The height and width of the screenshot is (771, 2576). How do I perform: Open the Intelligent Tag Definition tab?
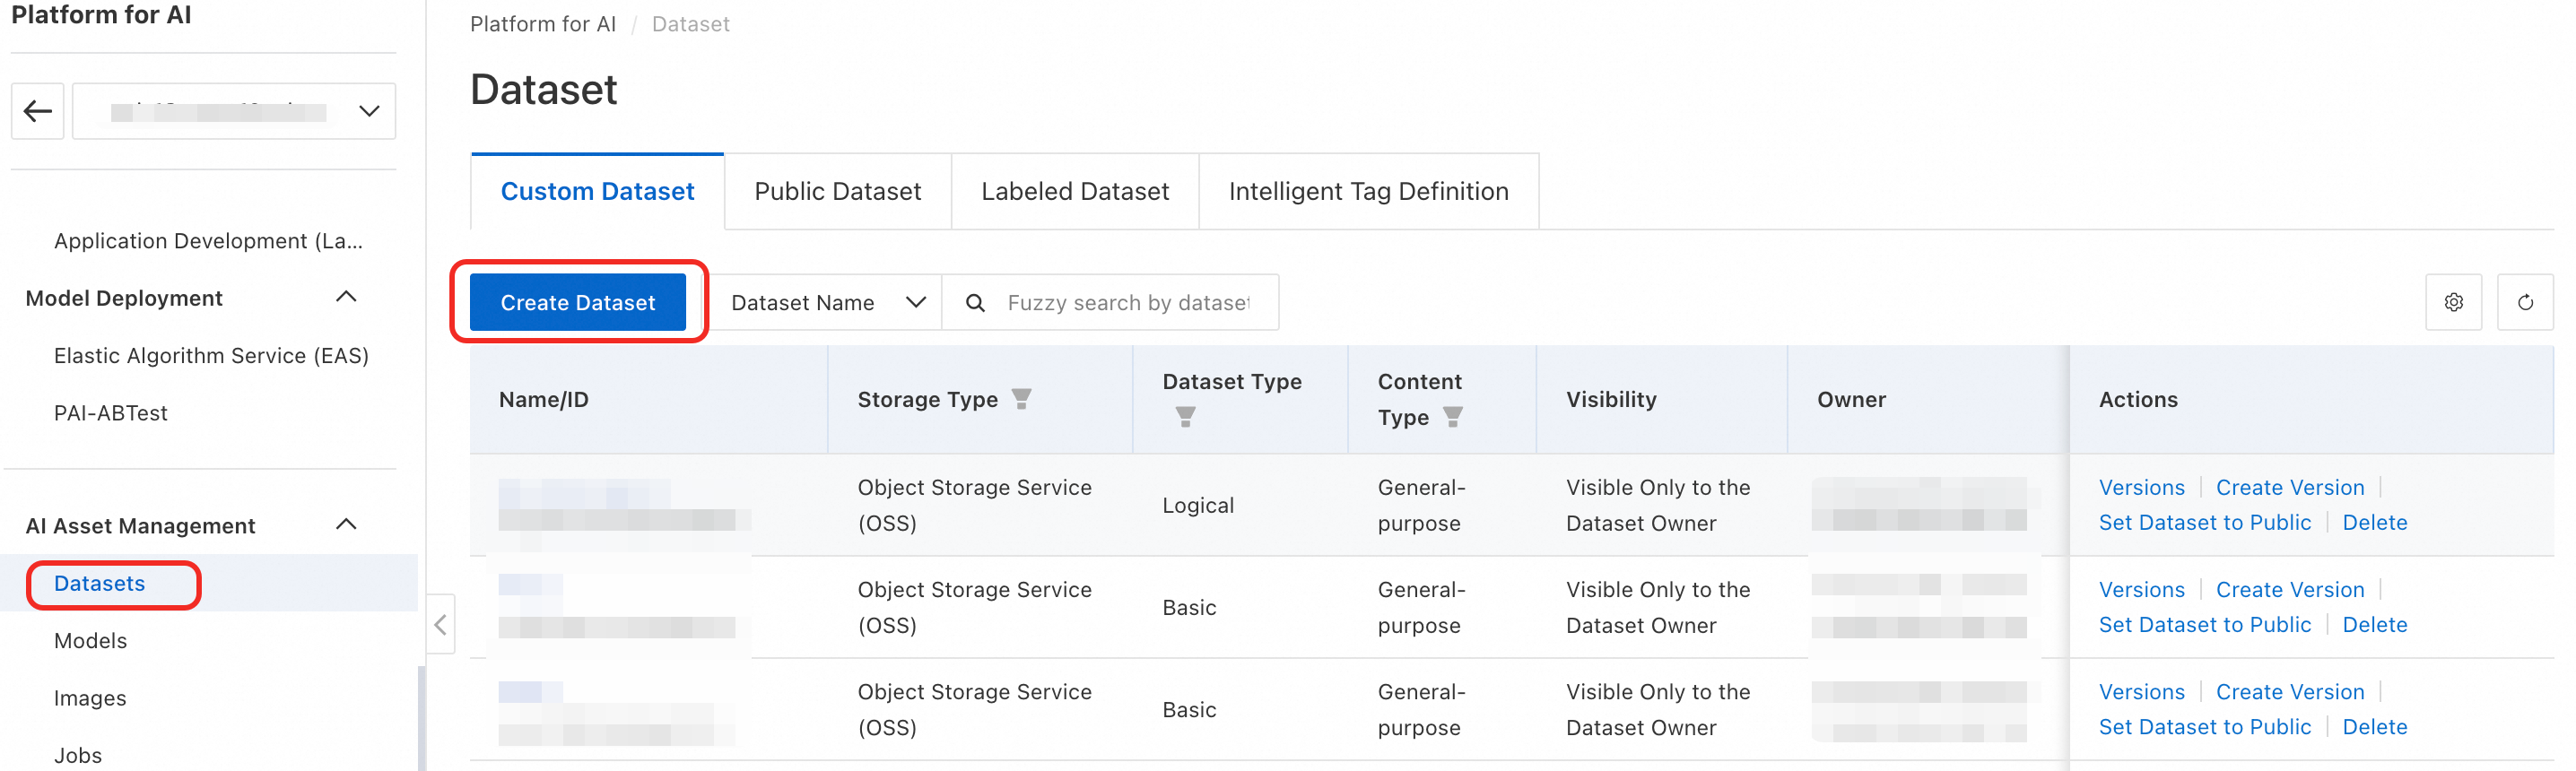[1368, 191]
